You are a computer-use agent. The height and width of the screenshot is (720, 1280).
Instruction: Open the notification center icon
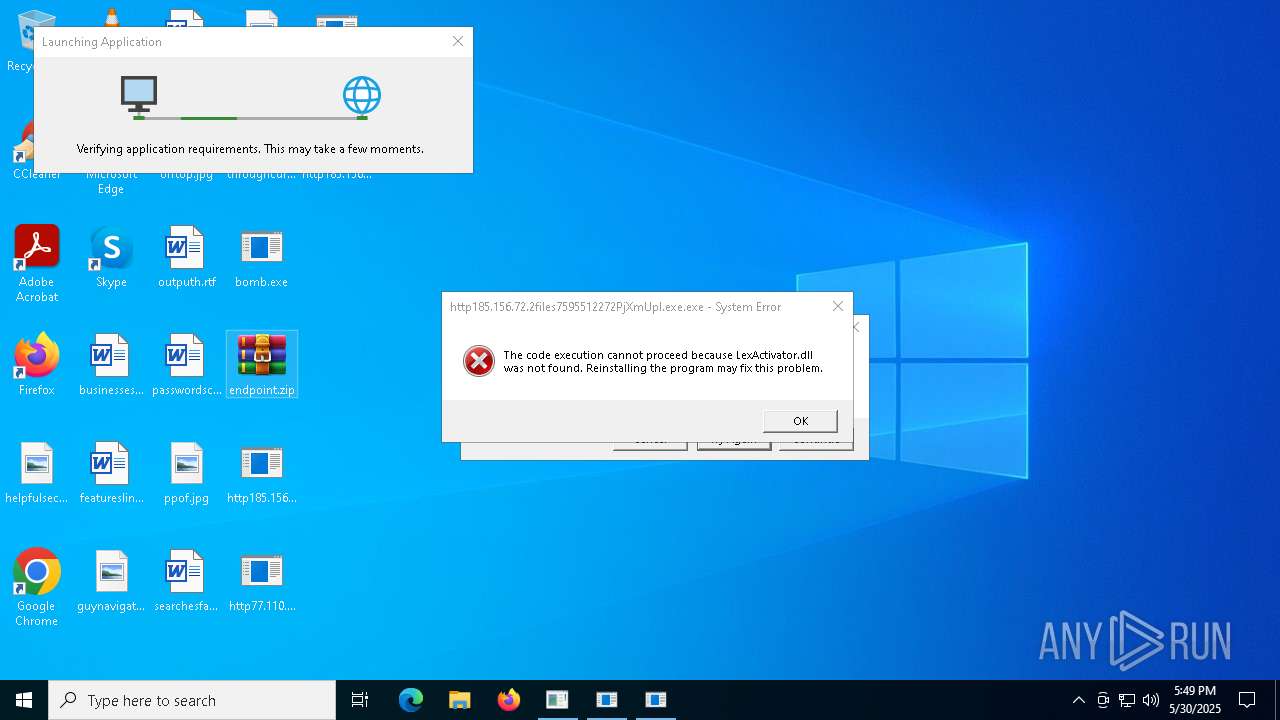coord(1247,700)
